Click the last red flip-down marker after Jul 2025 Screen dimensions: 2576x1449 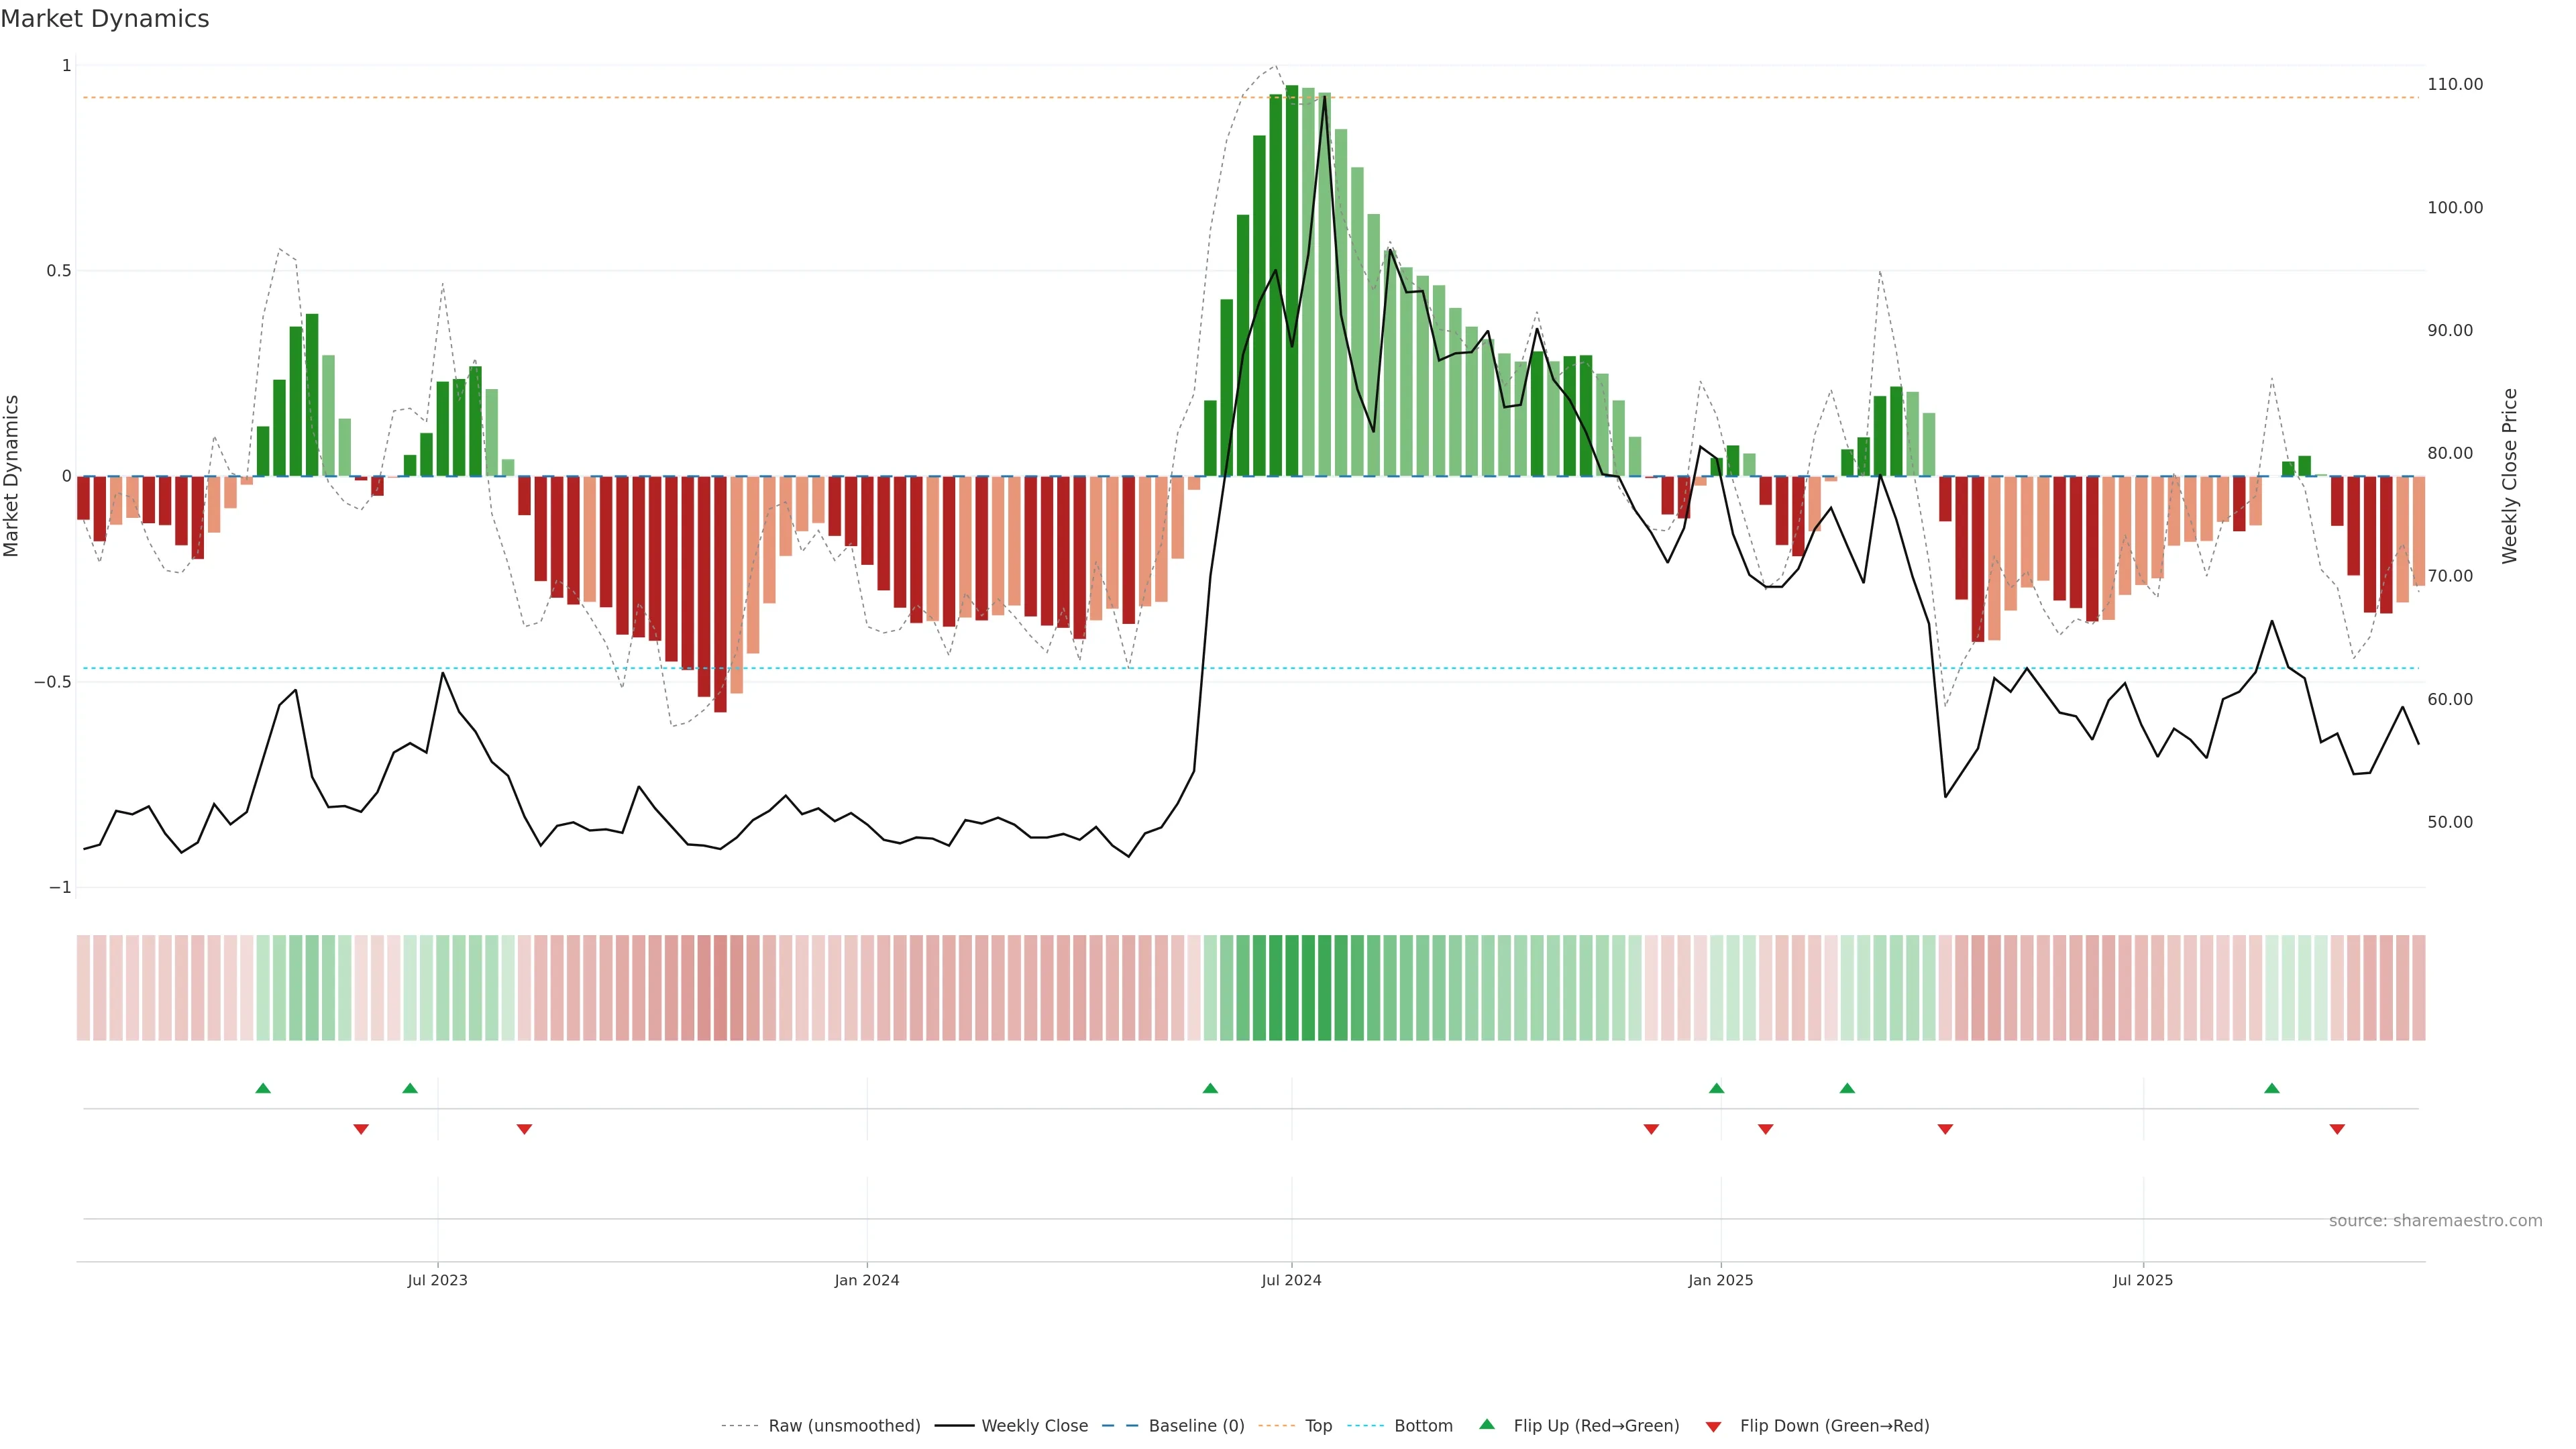point(2337,1129)
